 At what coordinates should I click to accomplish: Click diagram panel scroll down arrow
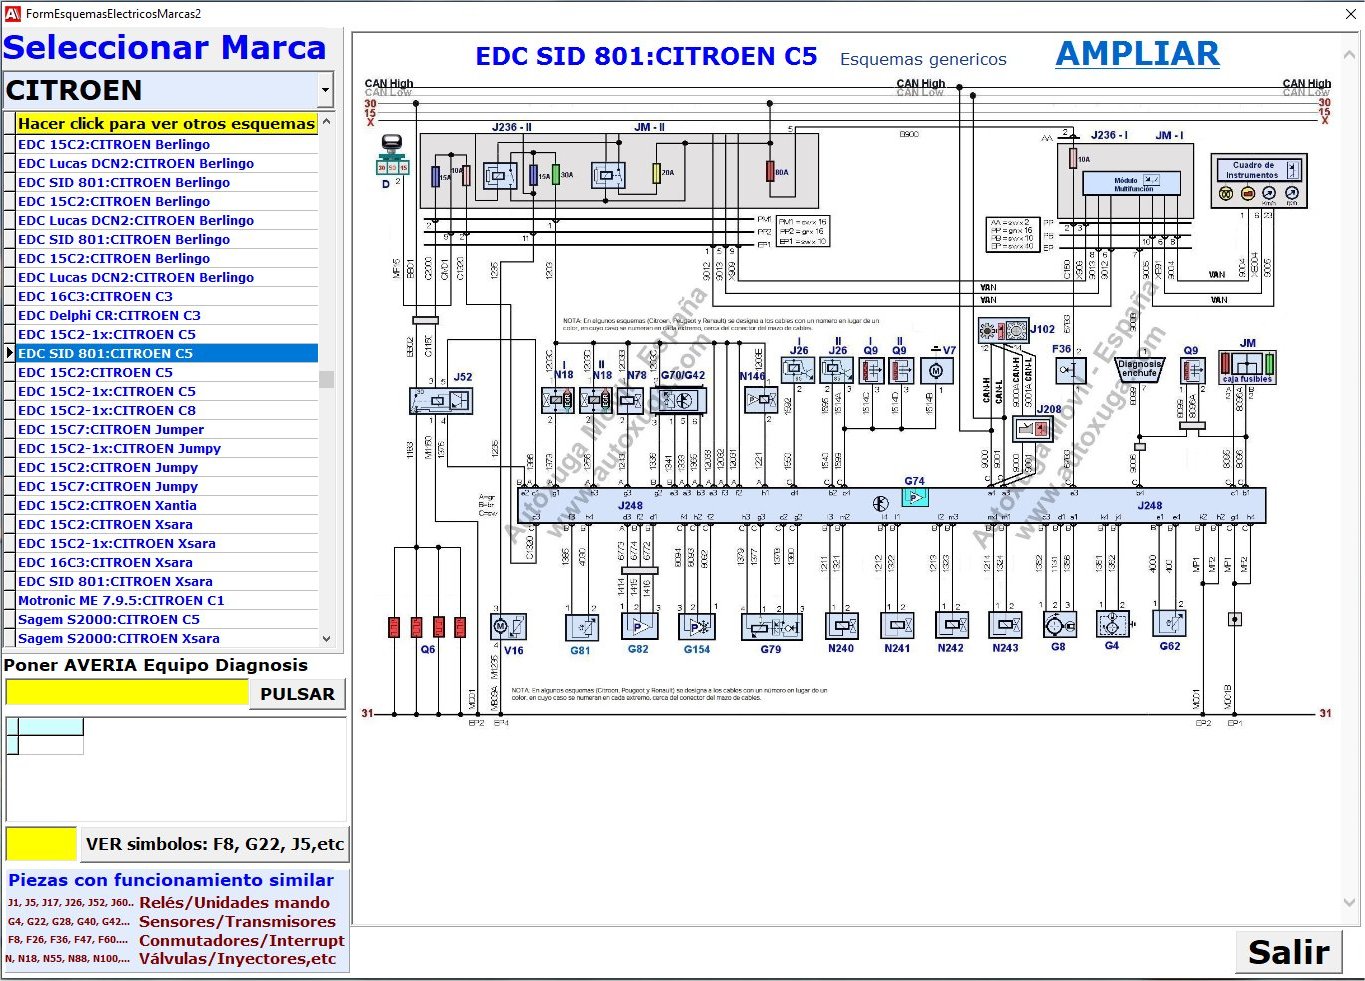click(1350, 902)
